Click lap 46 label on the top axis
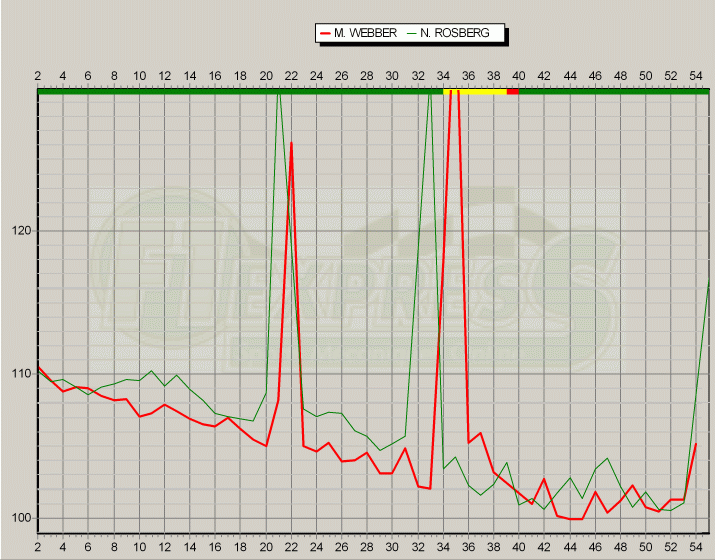Viewport: 715px width, 560px height. point(595,75)
